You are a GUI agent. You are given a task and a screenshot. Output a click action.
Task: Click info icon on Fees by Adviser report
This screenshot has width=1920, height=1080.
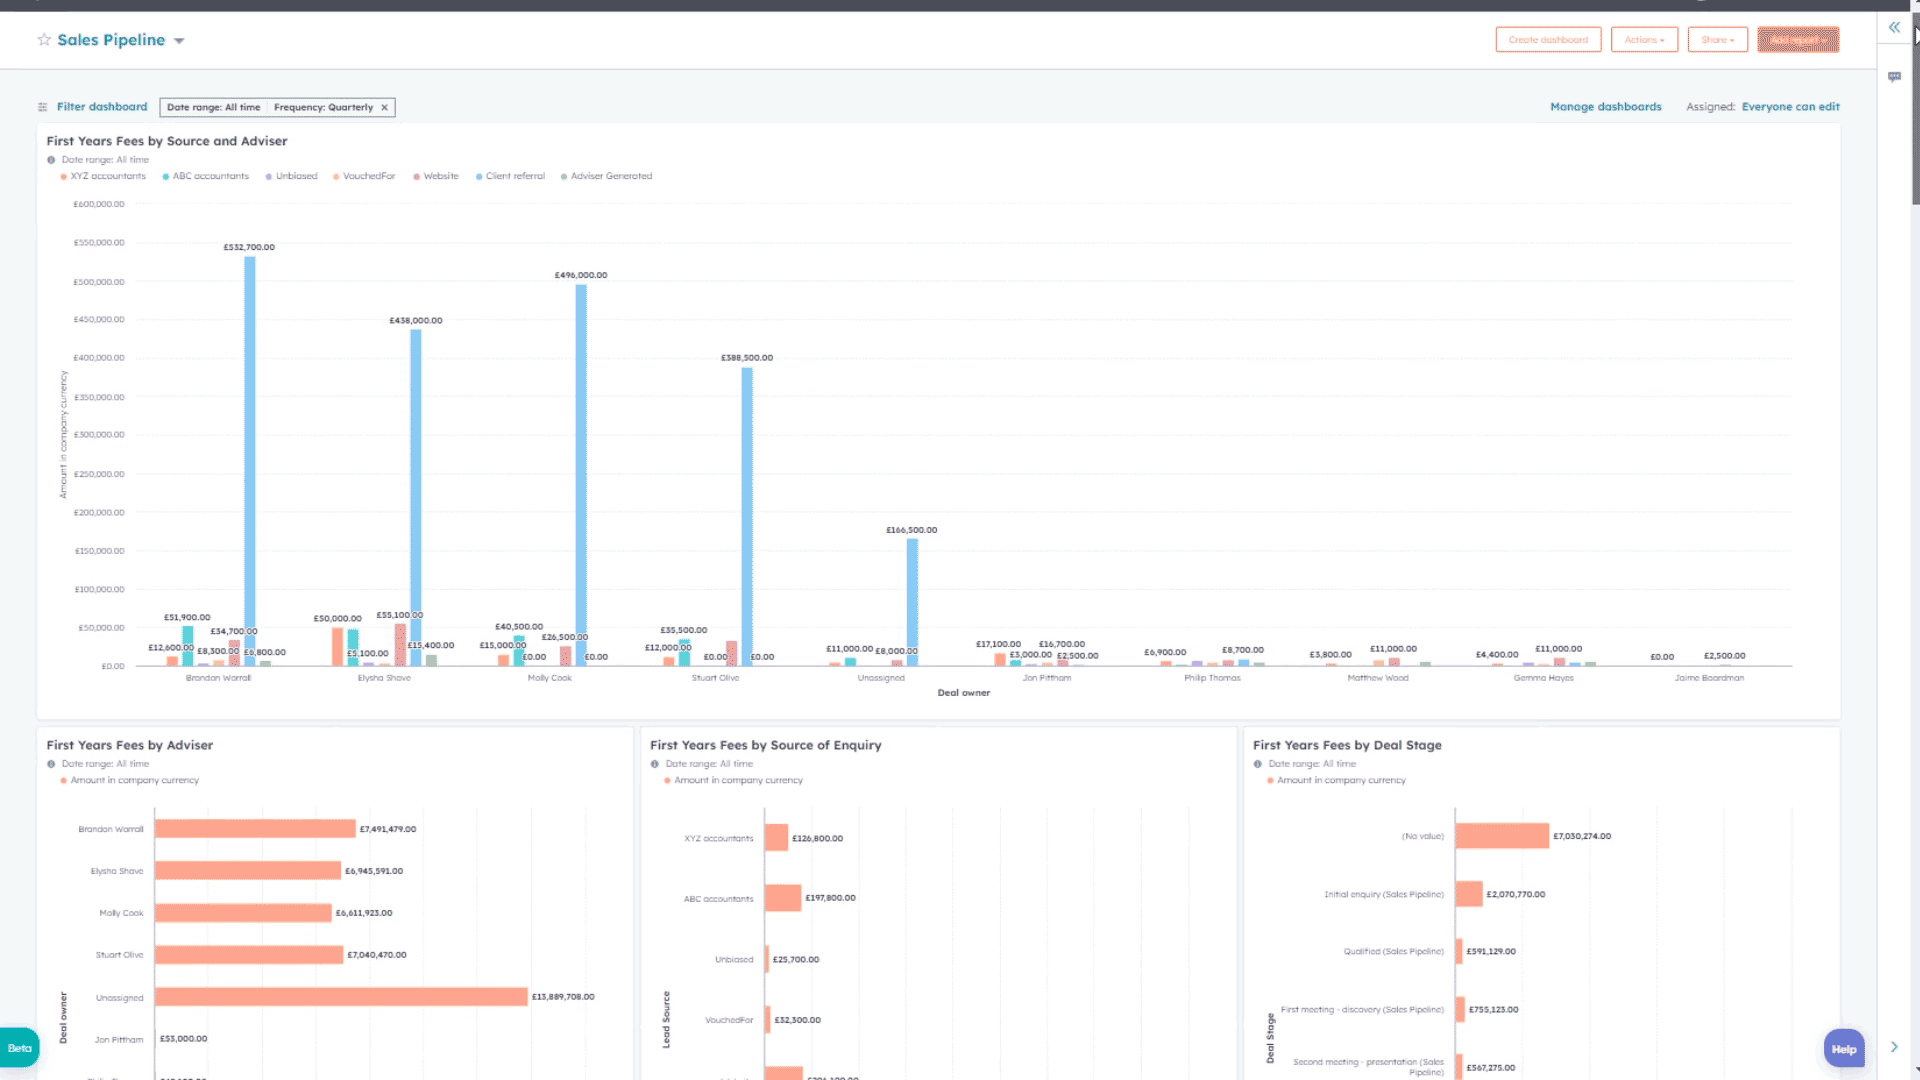click(51, 764)
